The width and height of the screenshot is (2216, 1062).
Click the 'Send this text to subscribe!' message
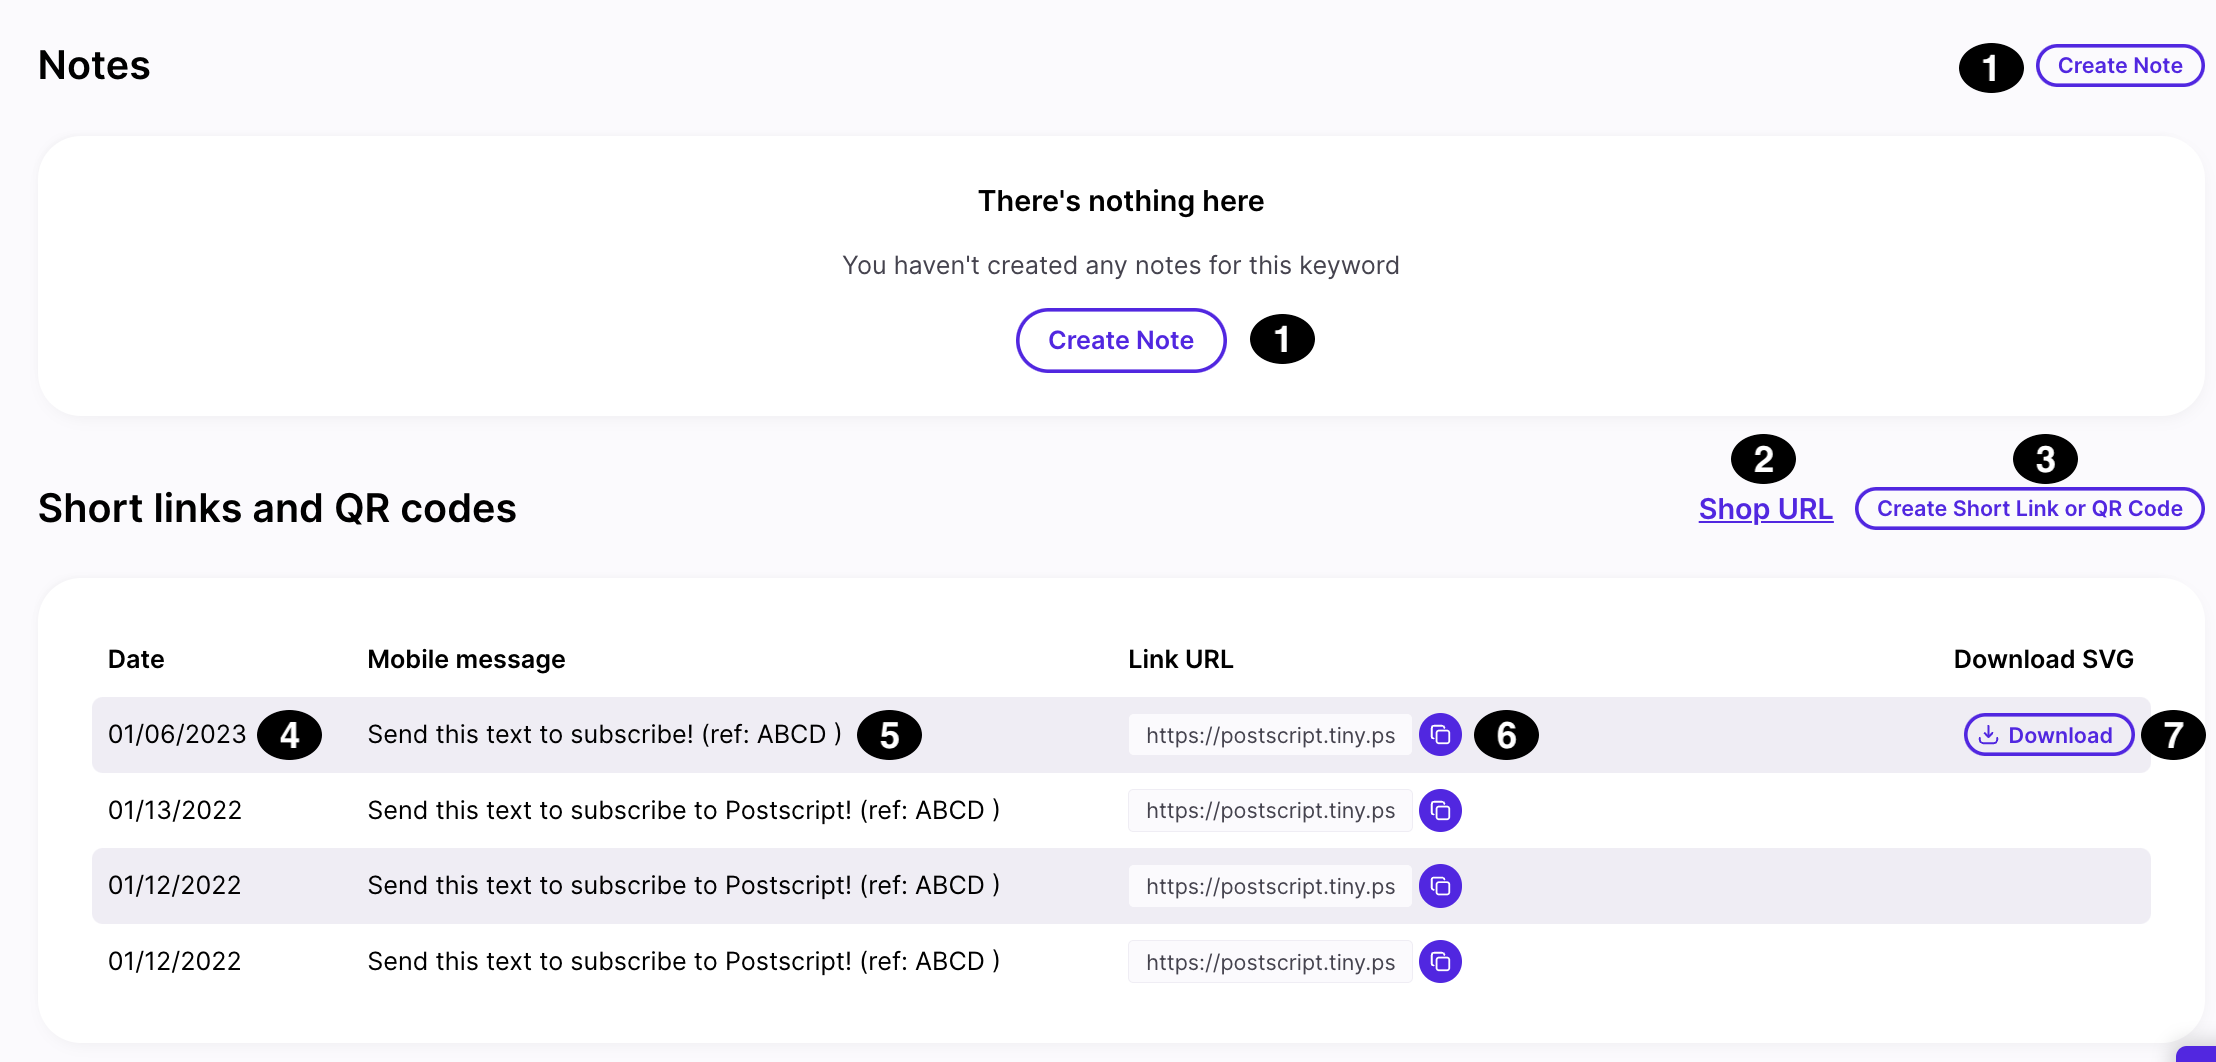[605, 734]
